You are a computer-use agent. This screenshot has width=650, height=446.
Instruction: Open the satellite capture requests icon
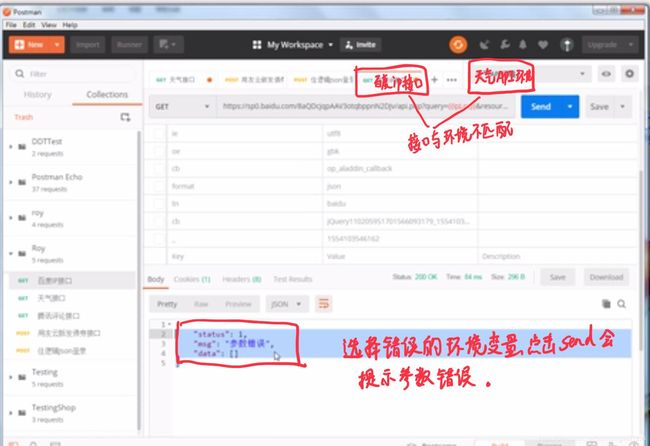(x=484, y=45)
